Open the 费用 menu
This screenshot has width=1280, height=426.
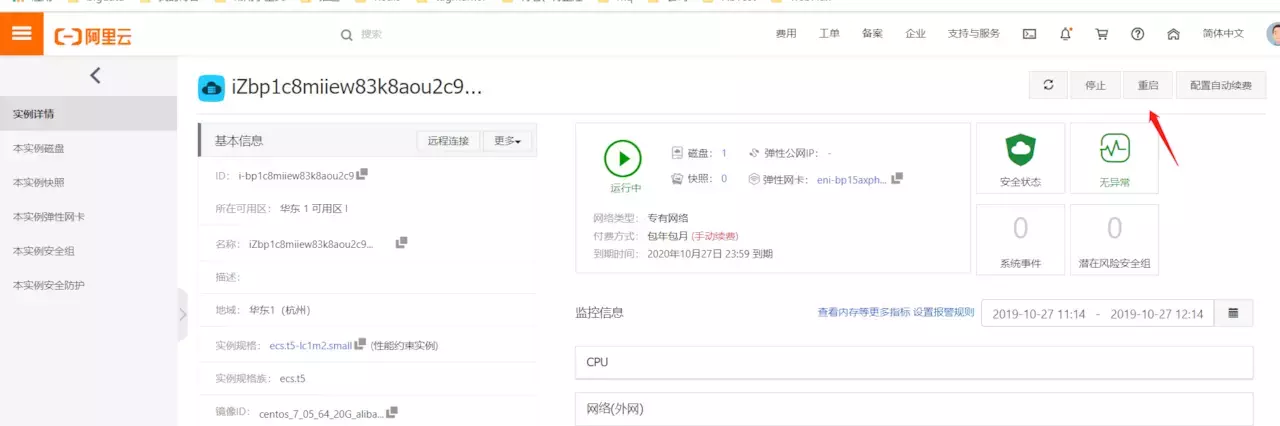point(786,34)
